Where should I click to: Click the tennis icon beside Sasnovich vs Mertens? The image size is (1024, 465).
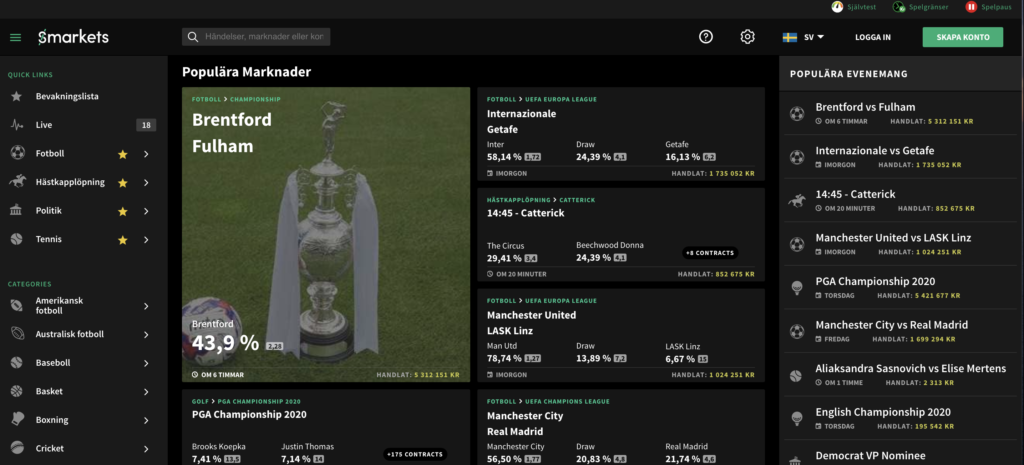[796, 376]
